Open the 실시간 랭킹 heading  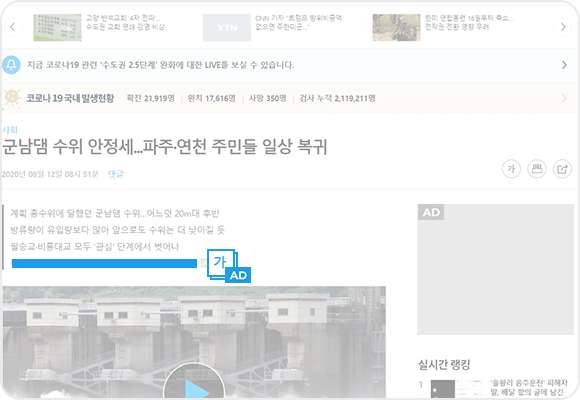[x=444, y=364]
